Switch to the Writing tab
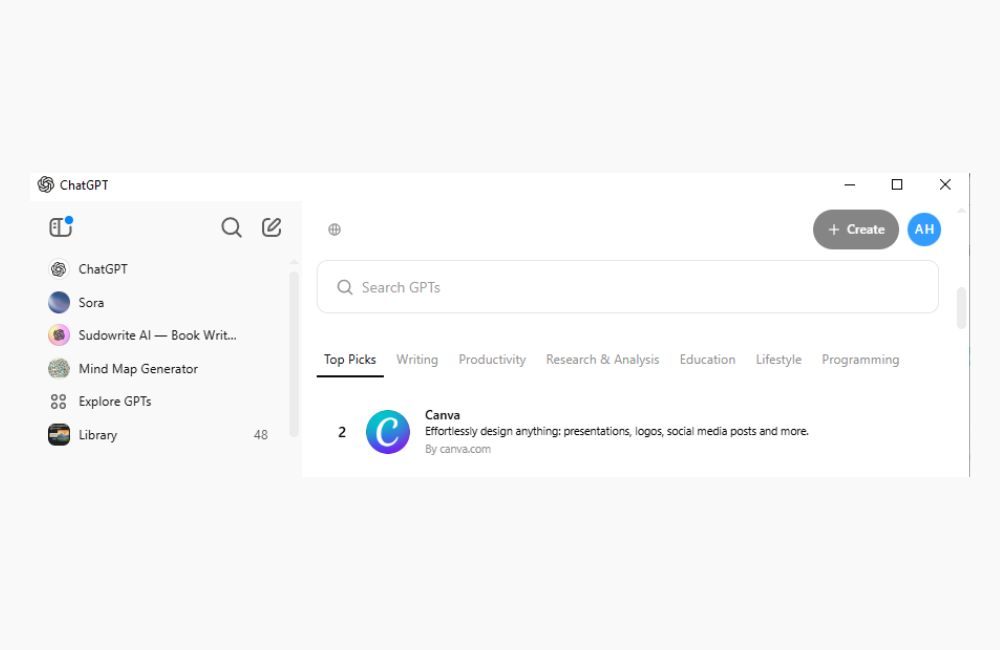The height and width of the screenshot is (650, 1000). click(417, 360)
